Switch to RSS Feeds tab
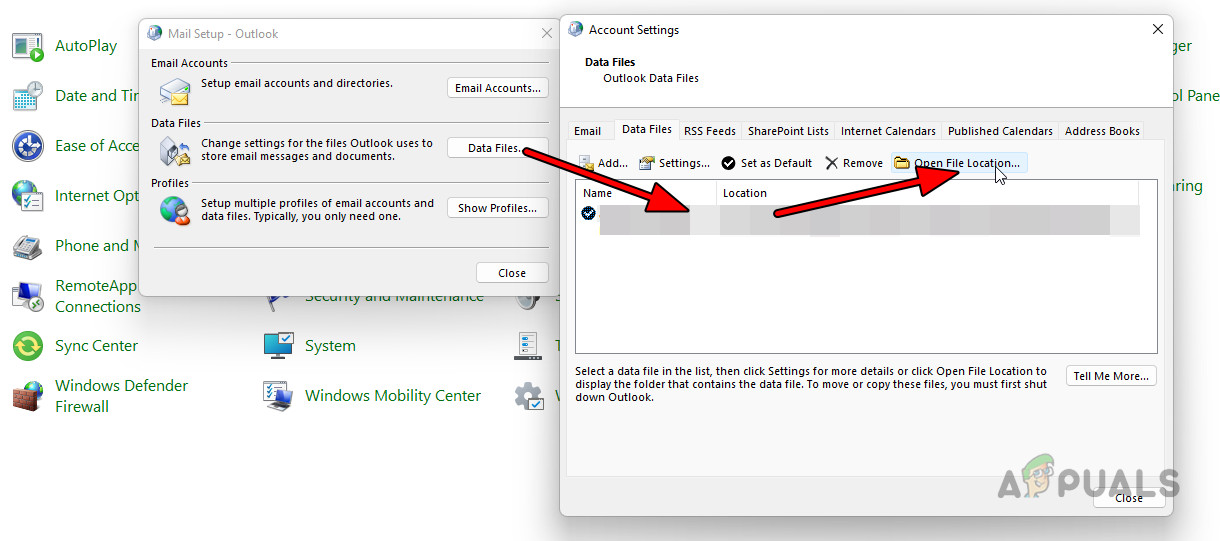Image resolution: width=1220 pixels, height=541 pixels. click(710, 131)
